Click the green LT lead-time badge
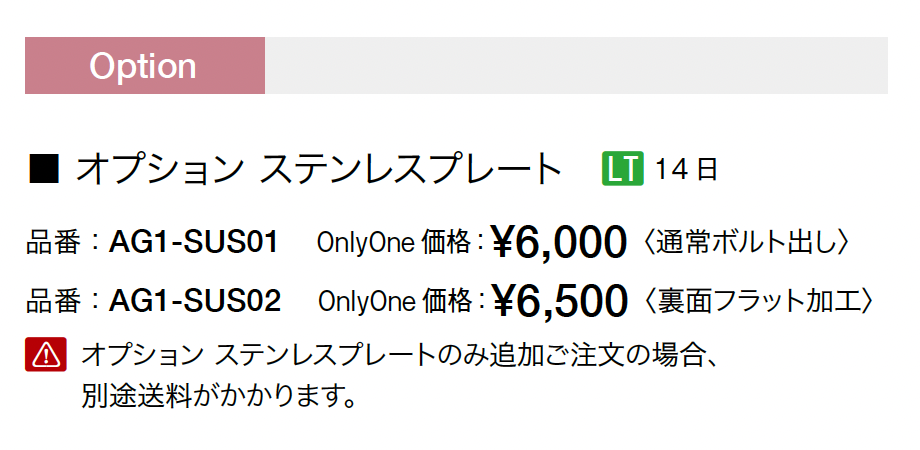 623,168
